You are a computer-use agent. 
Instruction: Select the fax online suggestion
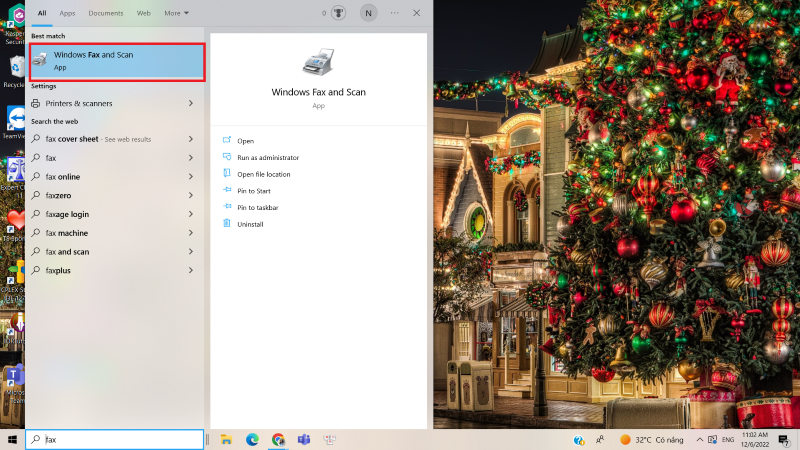pyautogui.click(x=113, y=177)
